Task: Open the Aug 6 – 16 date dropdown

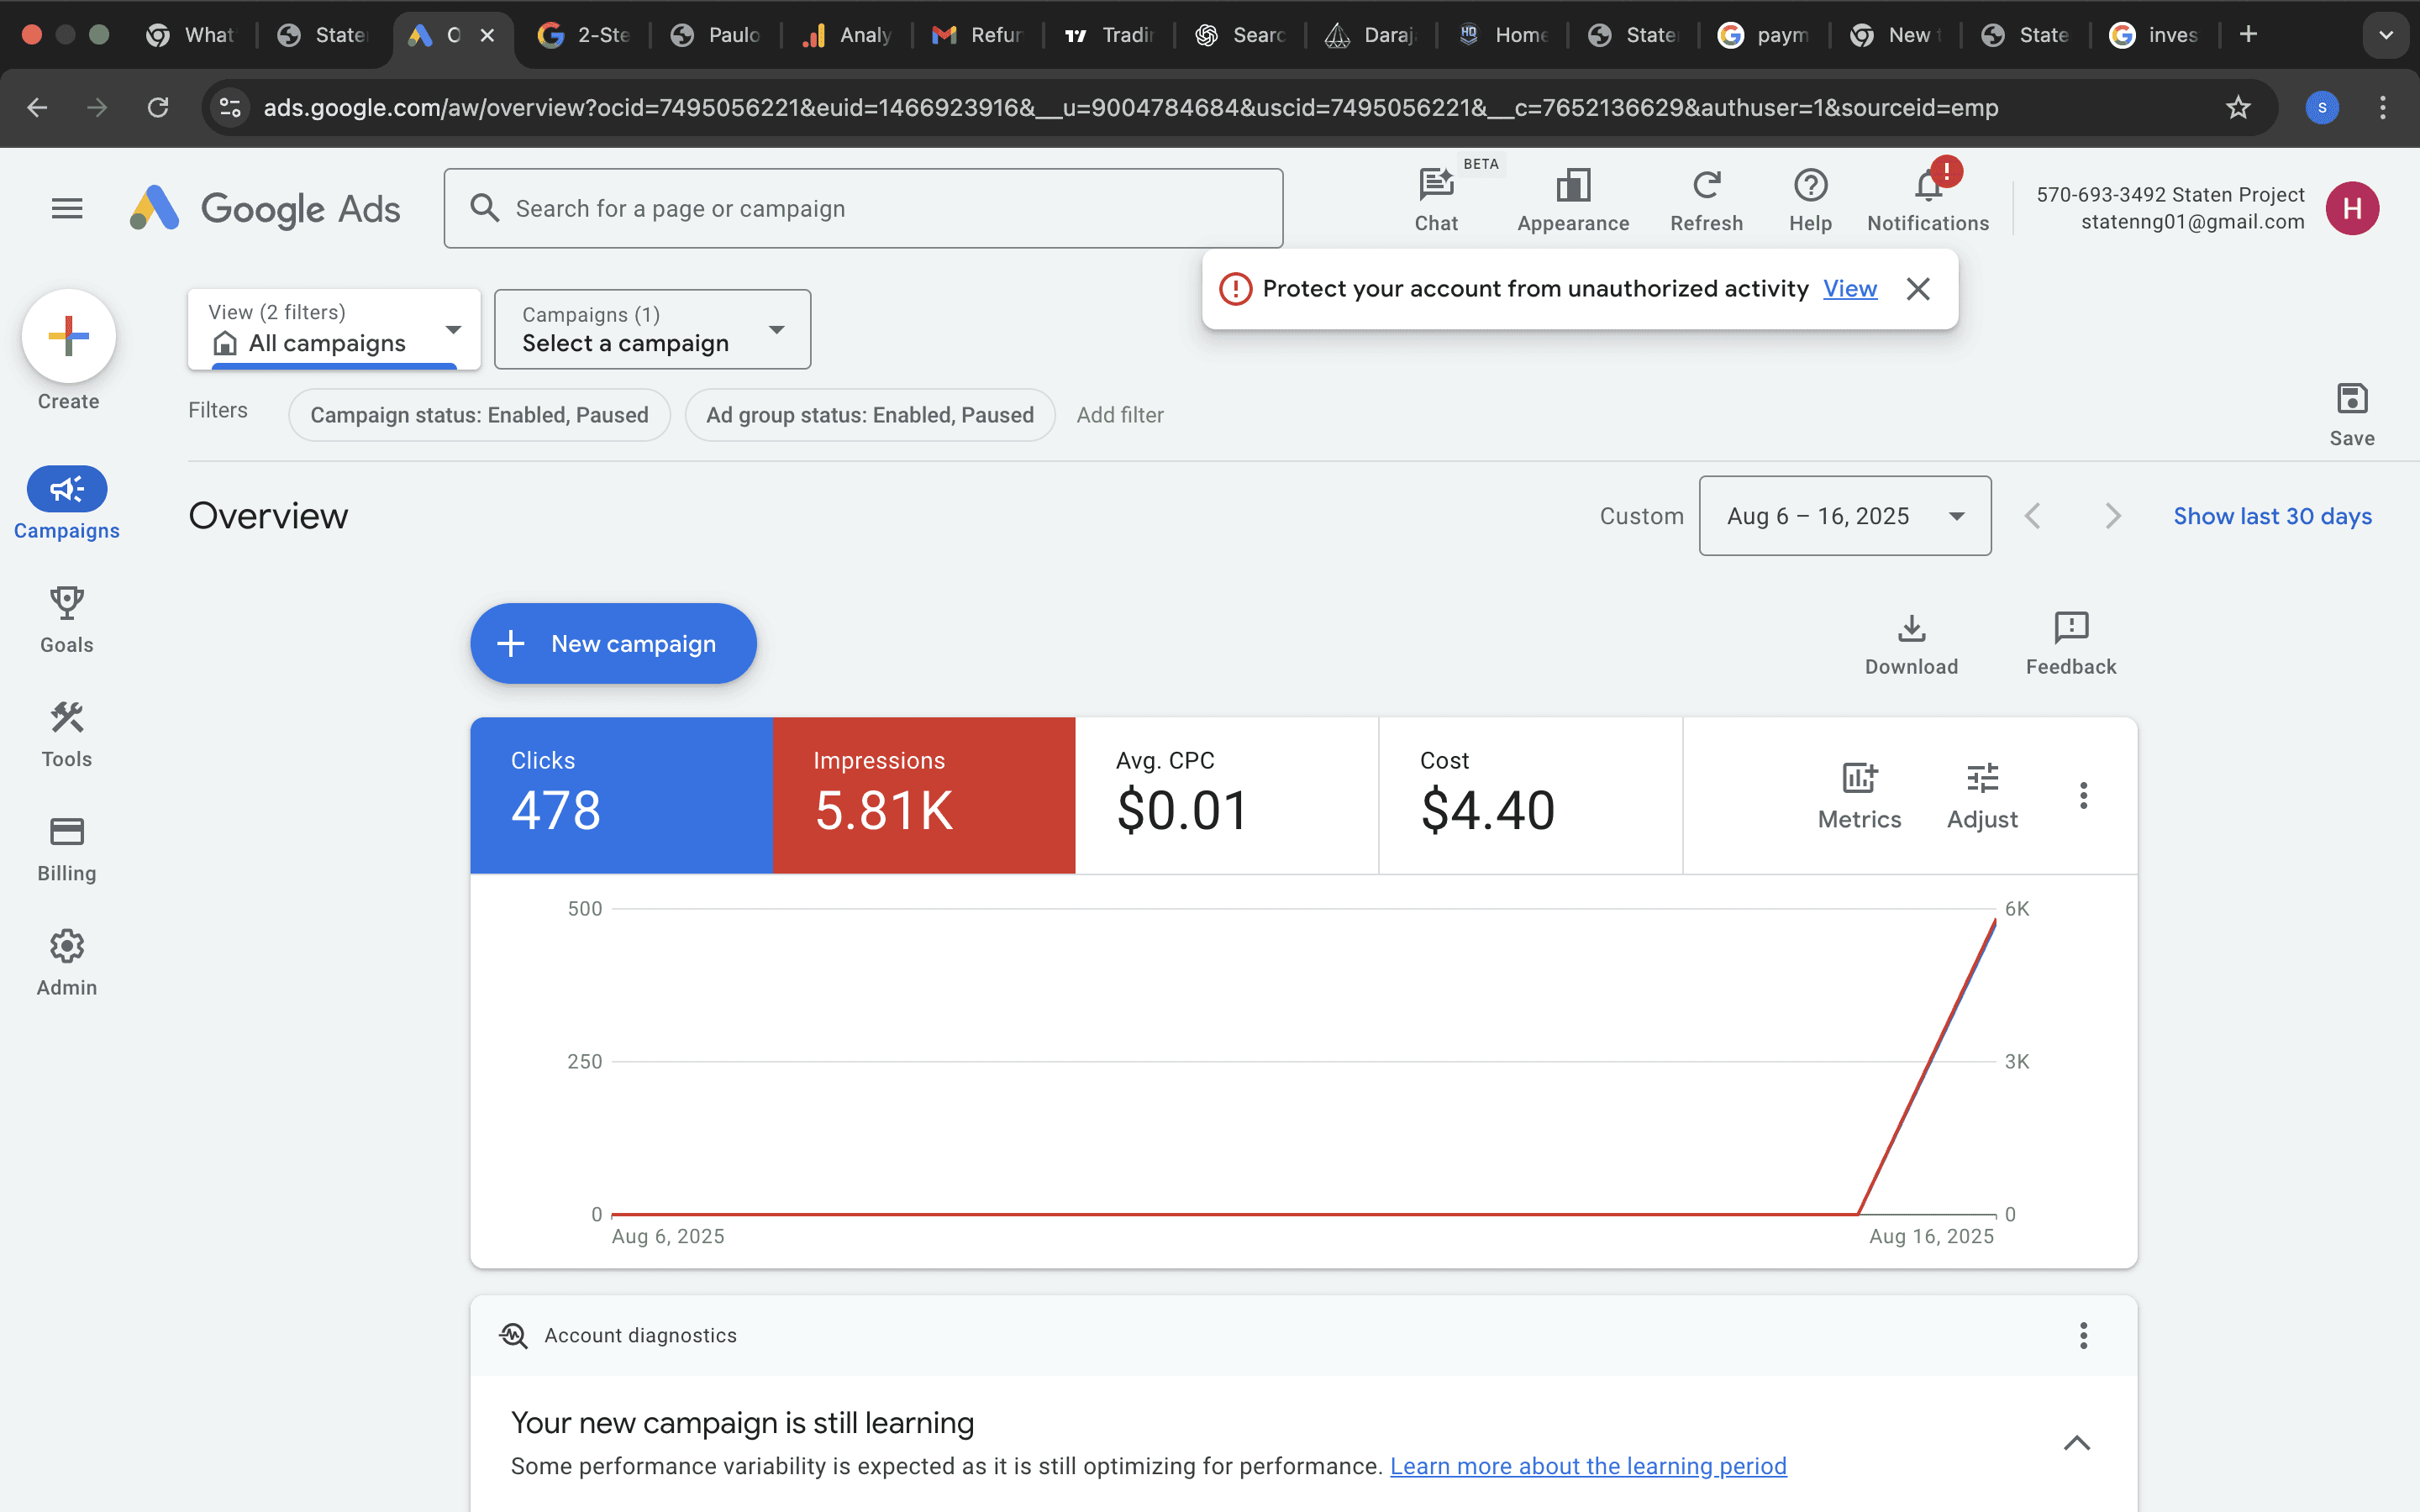Action: (x=1844, y=516)
